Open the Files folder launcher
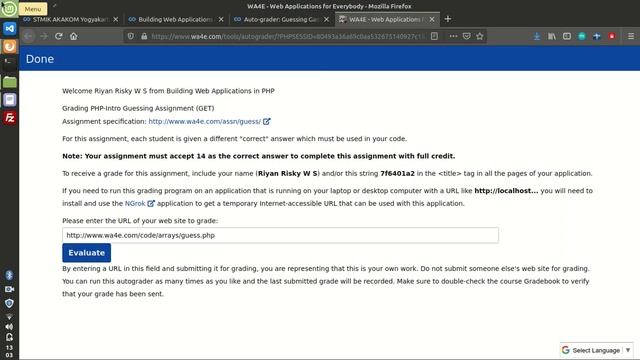 tap(9, 82)
